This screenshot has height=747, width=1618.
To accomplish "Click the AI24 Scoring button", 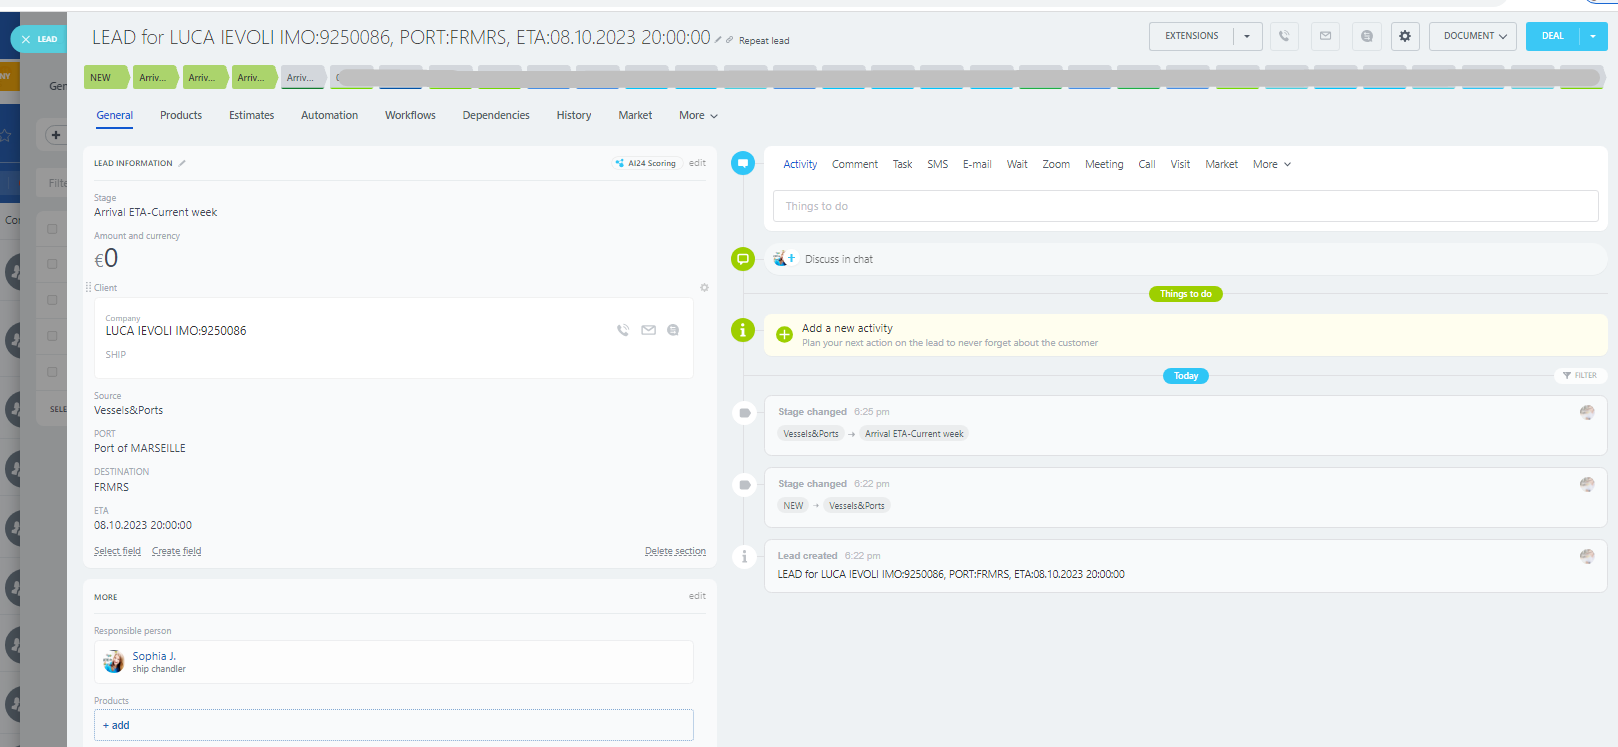I will point(646,163).
